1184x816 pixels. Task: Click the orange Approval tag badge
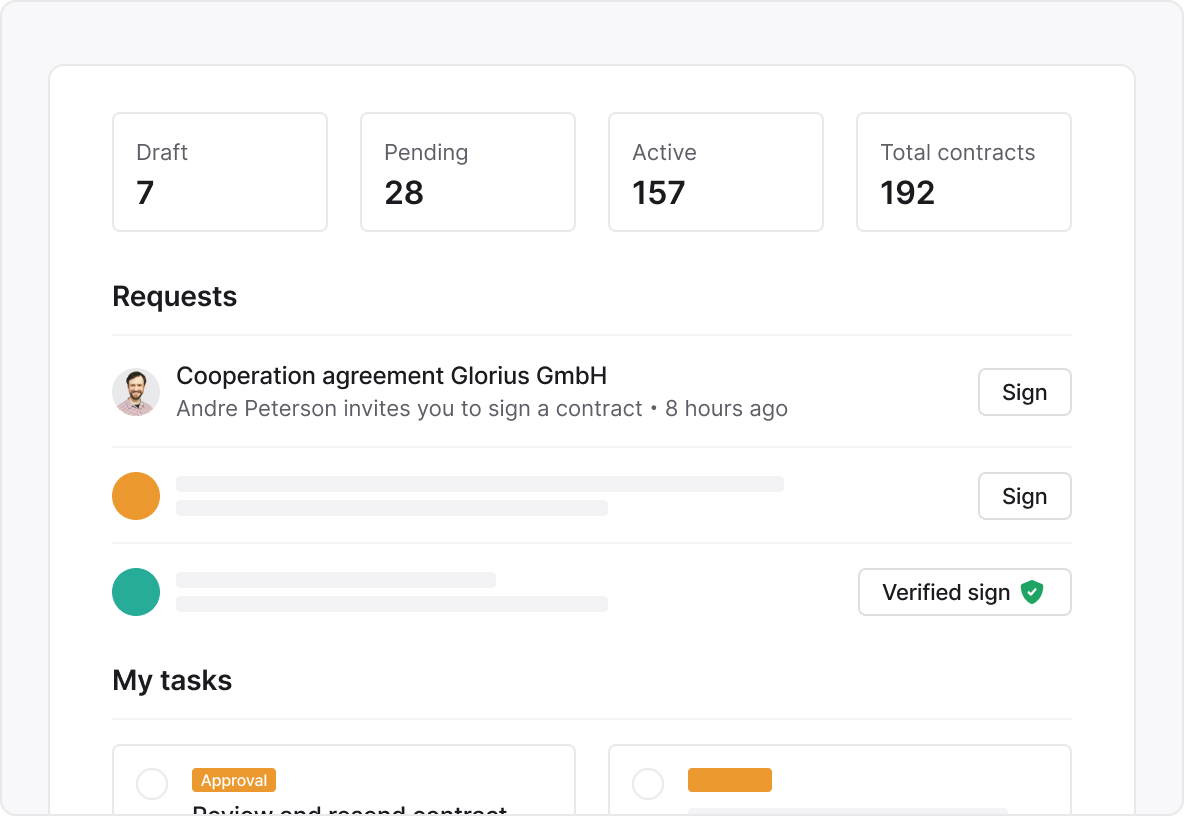[x=234, y=780]
